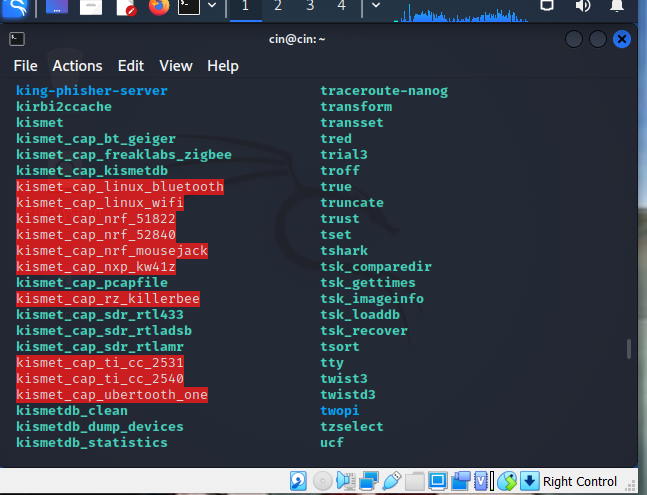
Task: Click the truncate entry
Action: point(352,203)
